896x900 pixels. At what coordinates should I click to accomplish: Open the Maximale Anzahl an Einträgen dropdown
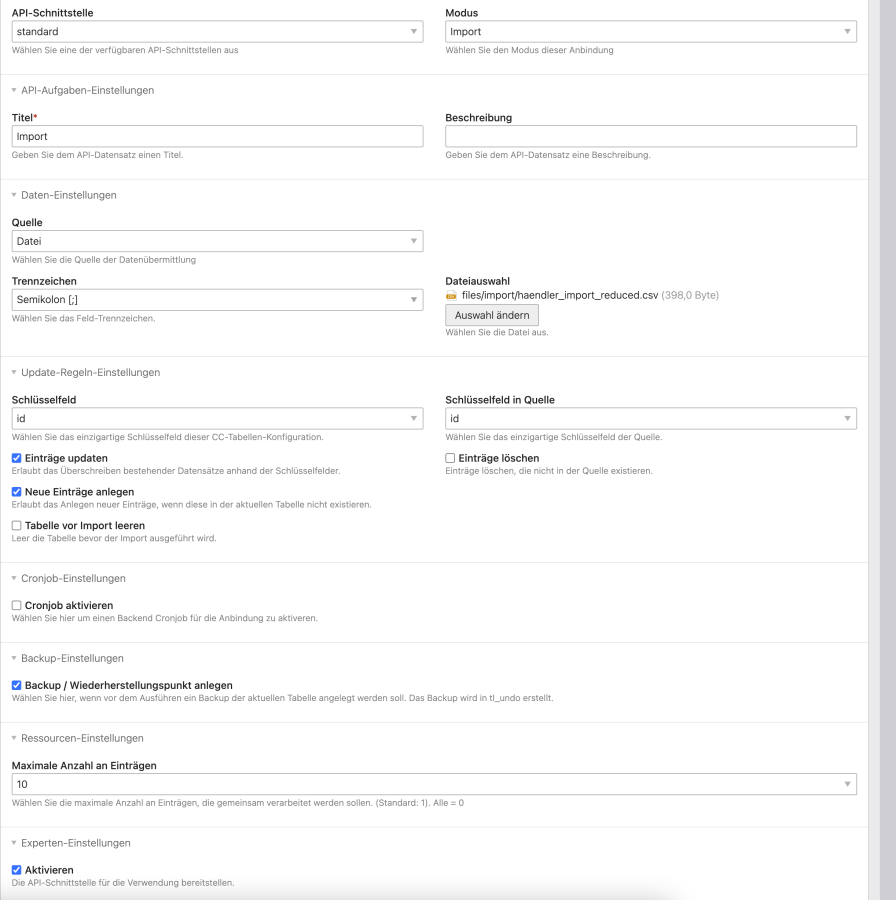coord(433,785)
